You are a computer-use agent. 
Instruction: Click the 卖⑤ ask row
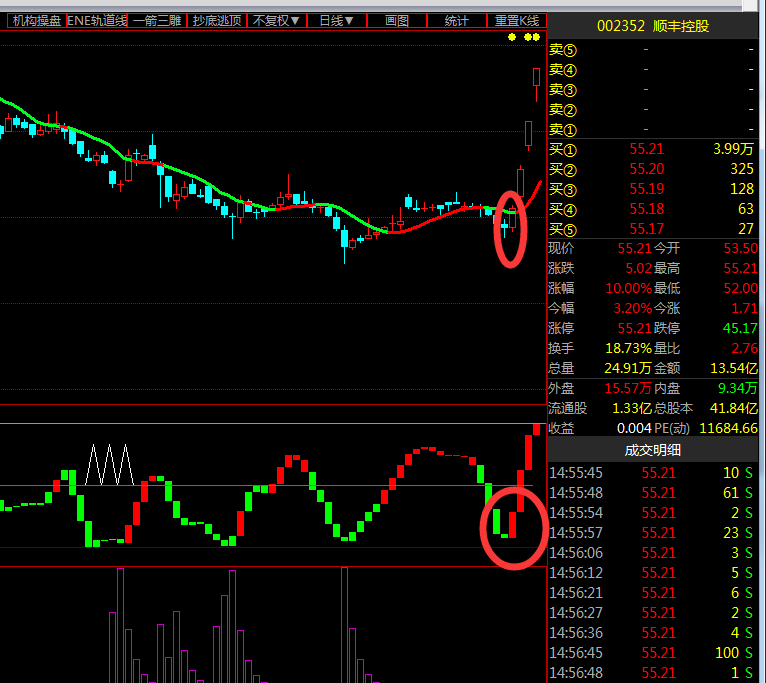point(652,49)
